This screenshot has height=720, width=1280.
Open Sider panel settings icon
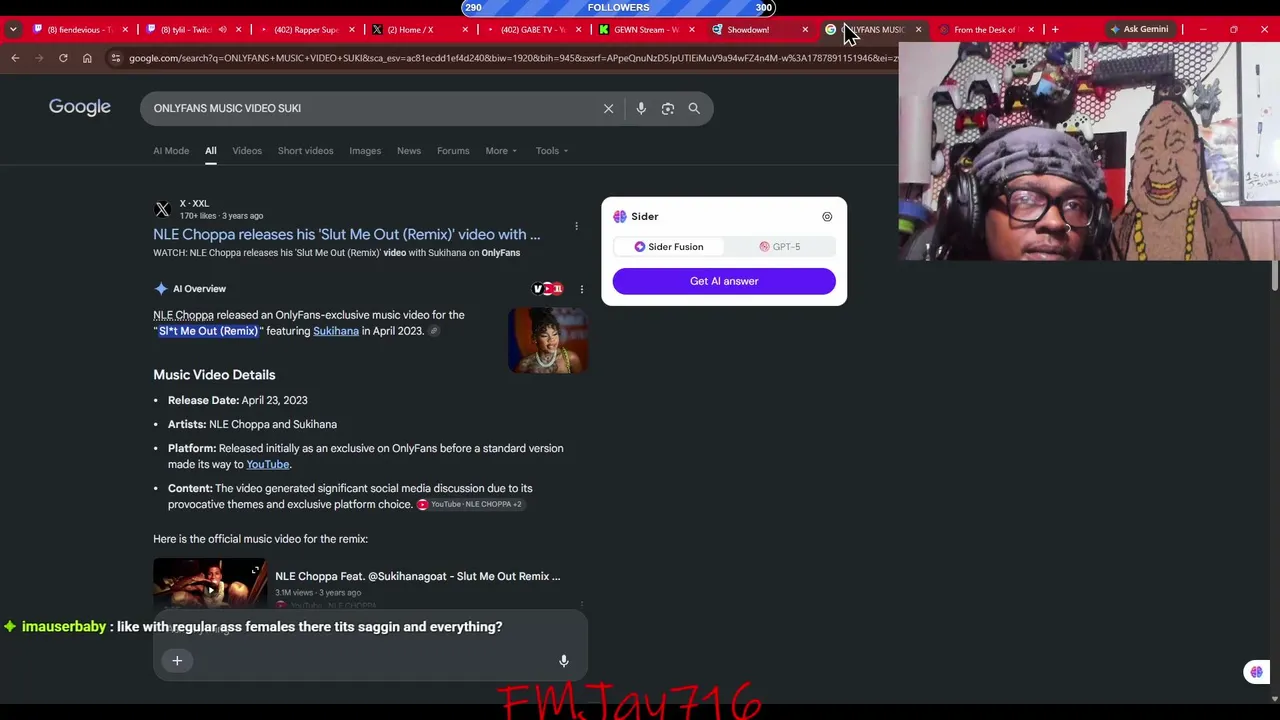[827, 216]
